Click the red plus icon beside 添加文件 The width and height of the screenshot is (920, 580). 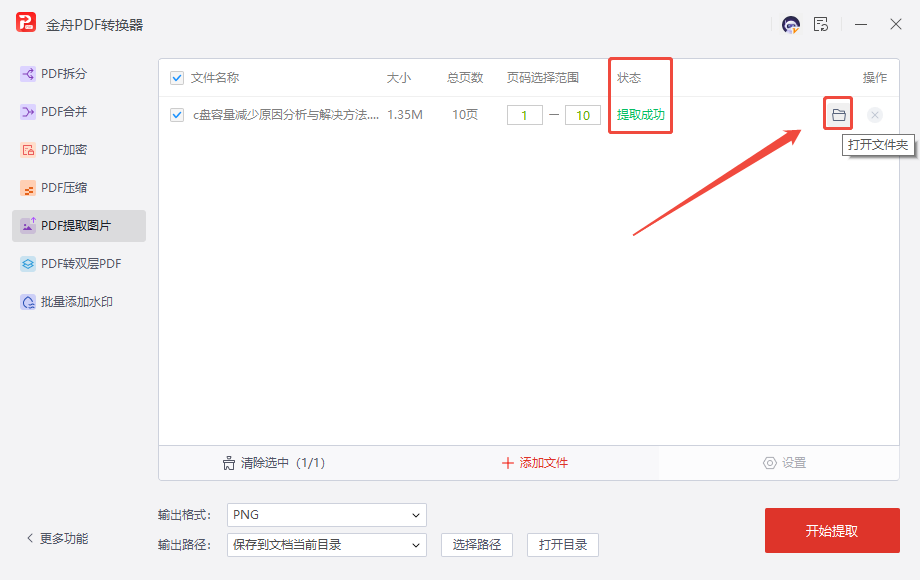coord(508,463)
